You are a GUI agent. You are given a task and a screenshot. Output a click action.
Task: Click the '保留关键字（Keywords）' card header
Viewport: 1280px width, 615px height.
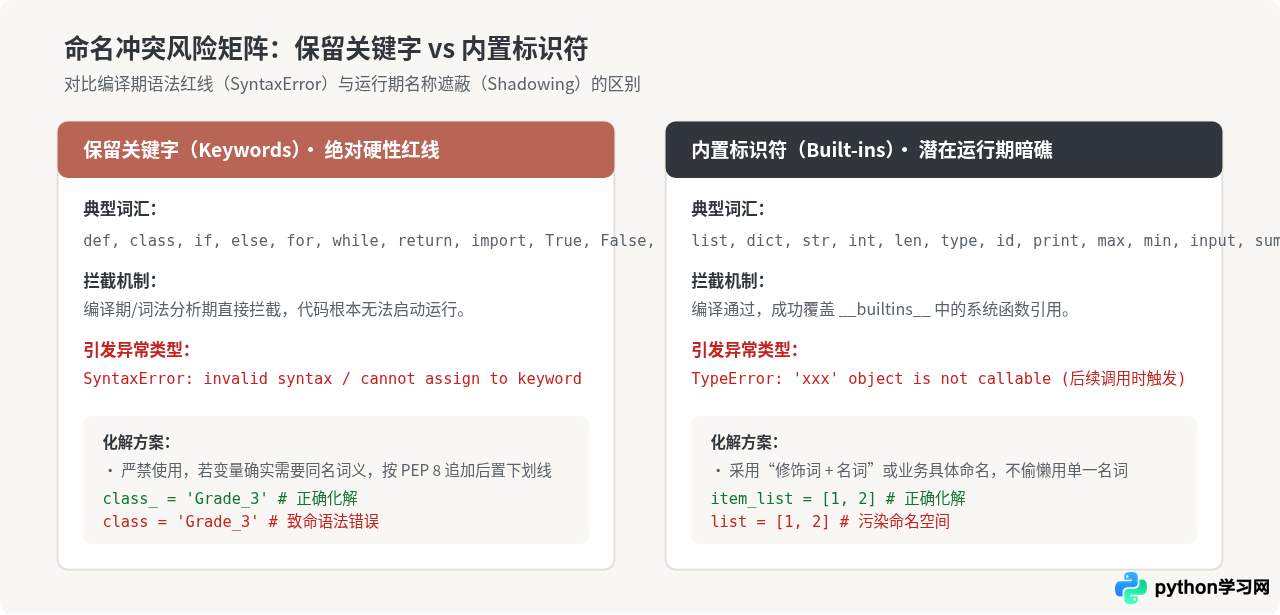coord(336,150)
